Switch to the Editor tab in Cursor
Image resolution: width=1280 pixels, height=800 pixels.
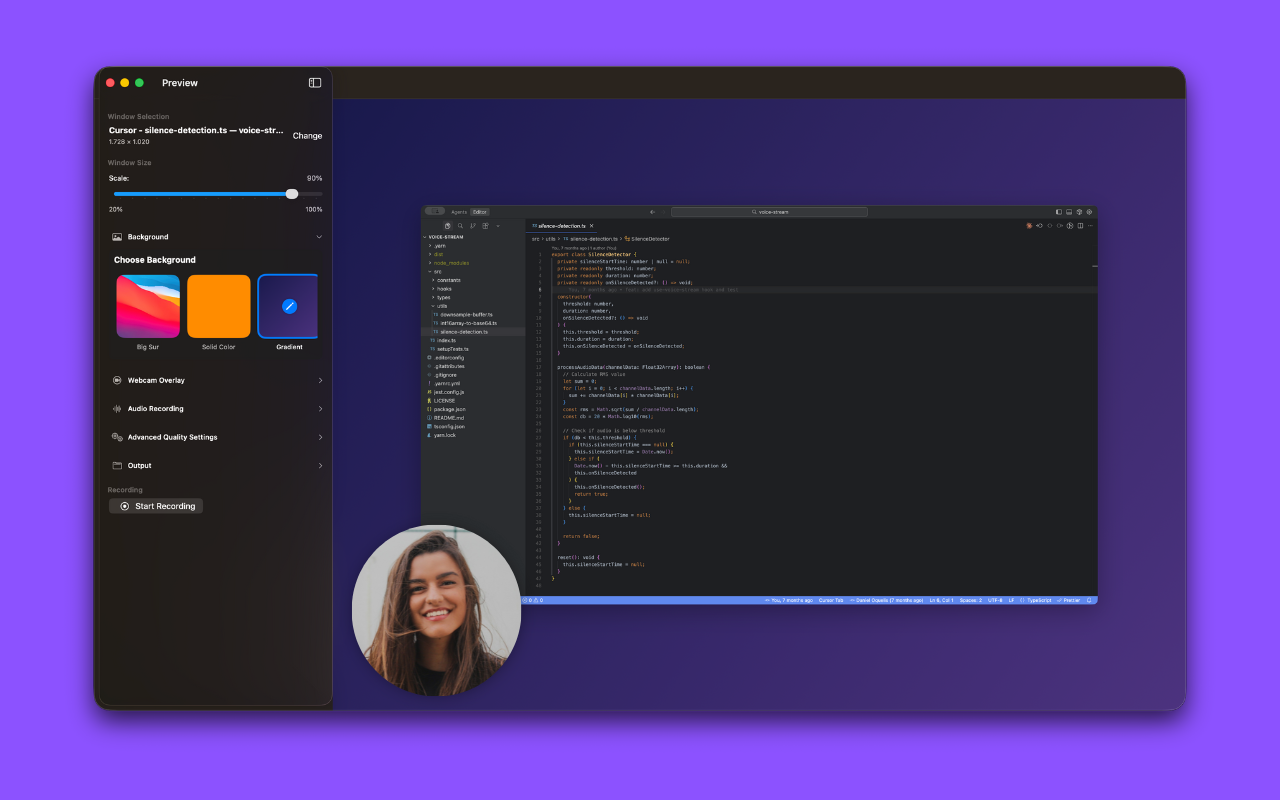pyautogui.click(x=479, y=211)
